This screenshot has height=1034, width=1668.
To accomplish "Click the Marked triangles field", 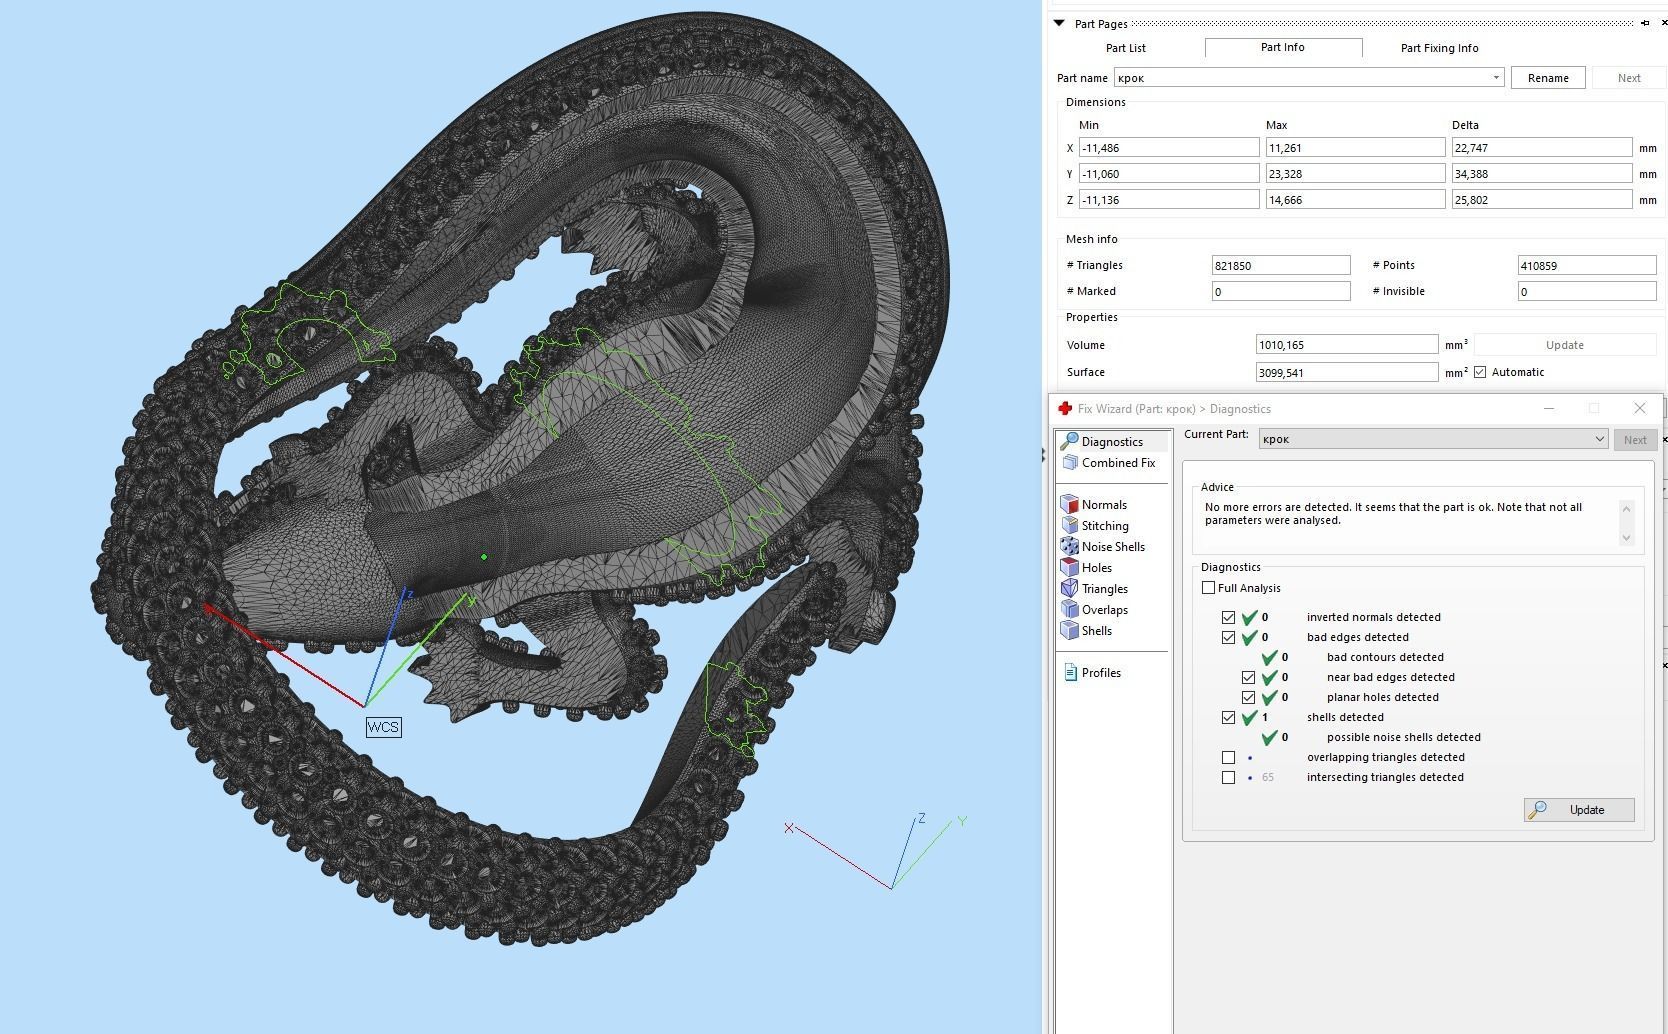I will tap(1281, 291).
